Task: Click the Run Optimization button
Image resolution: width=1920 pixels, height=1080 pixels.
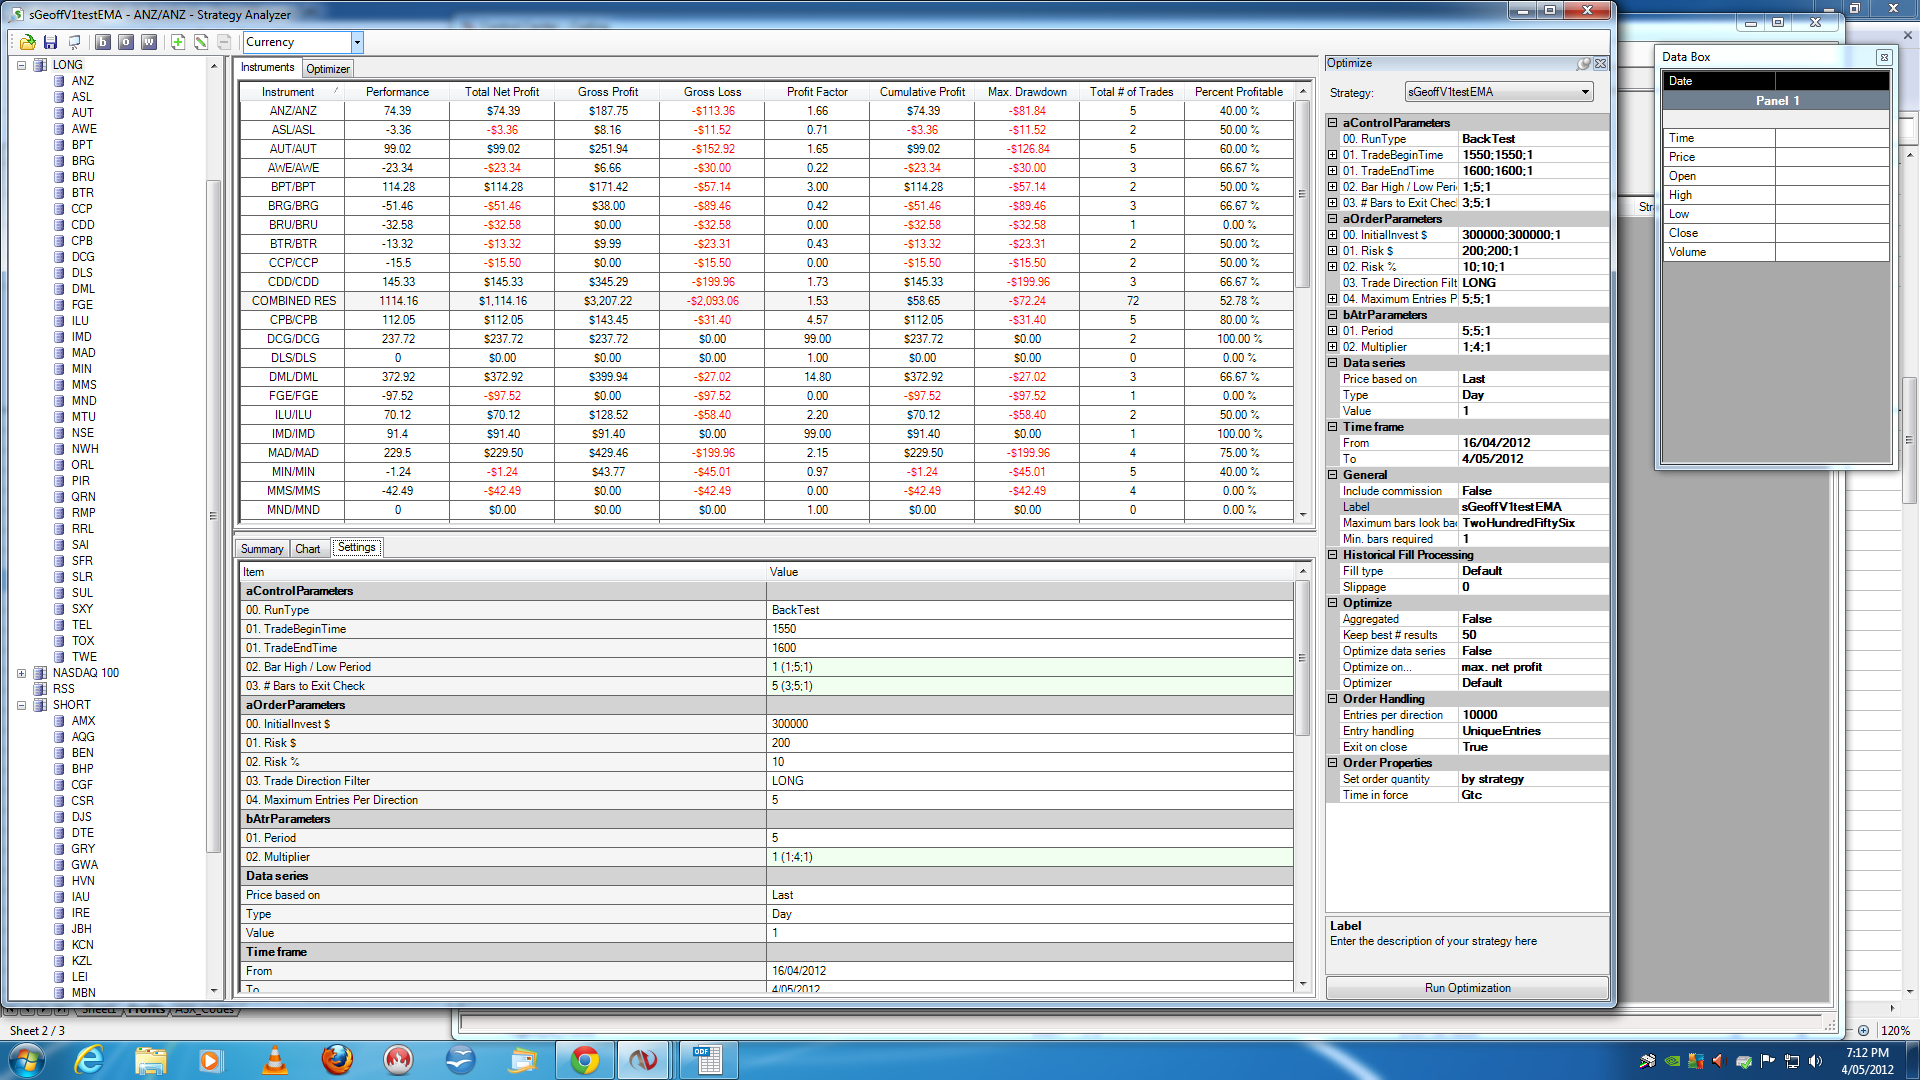Action: tap(1467, 988)
